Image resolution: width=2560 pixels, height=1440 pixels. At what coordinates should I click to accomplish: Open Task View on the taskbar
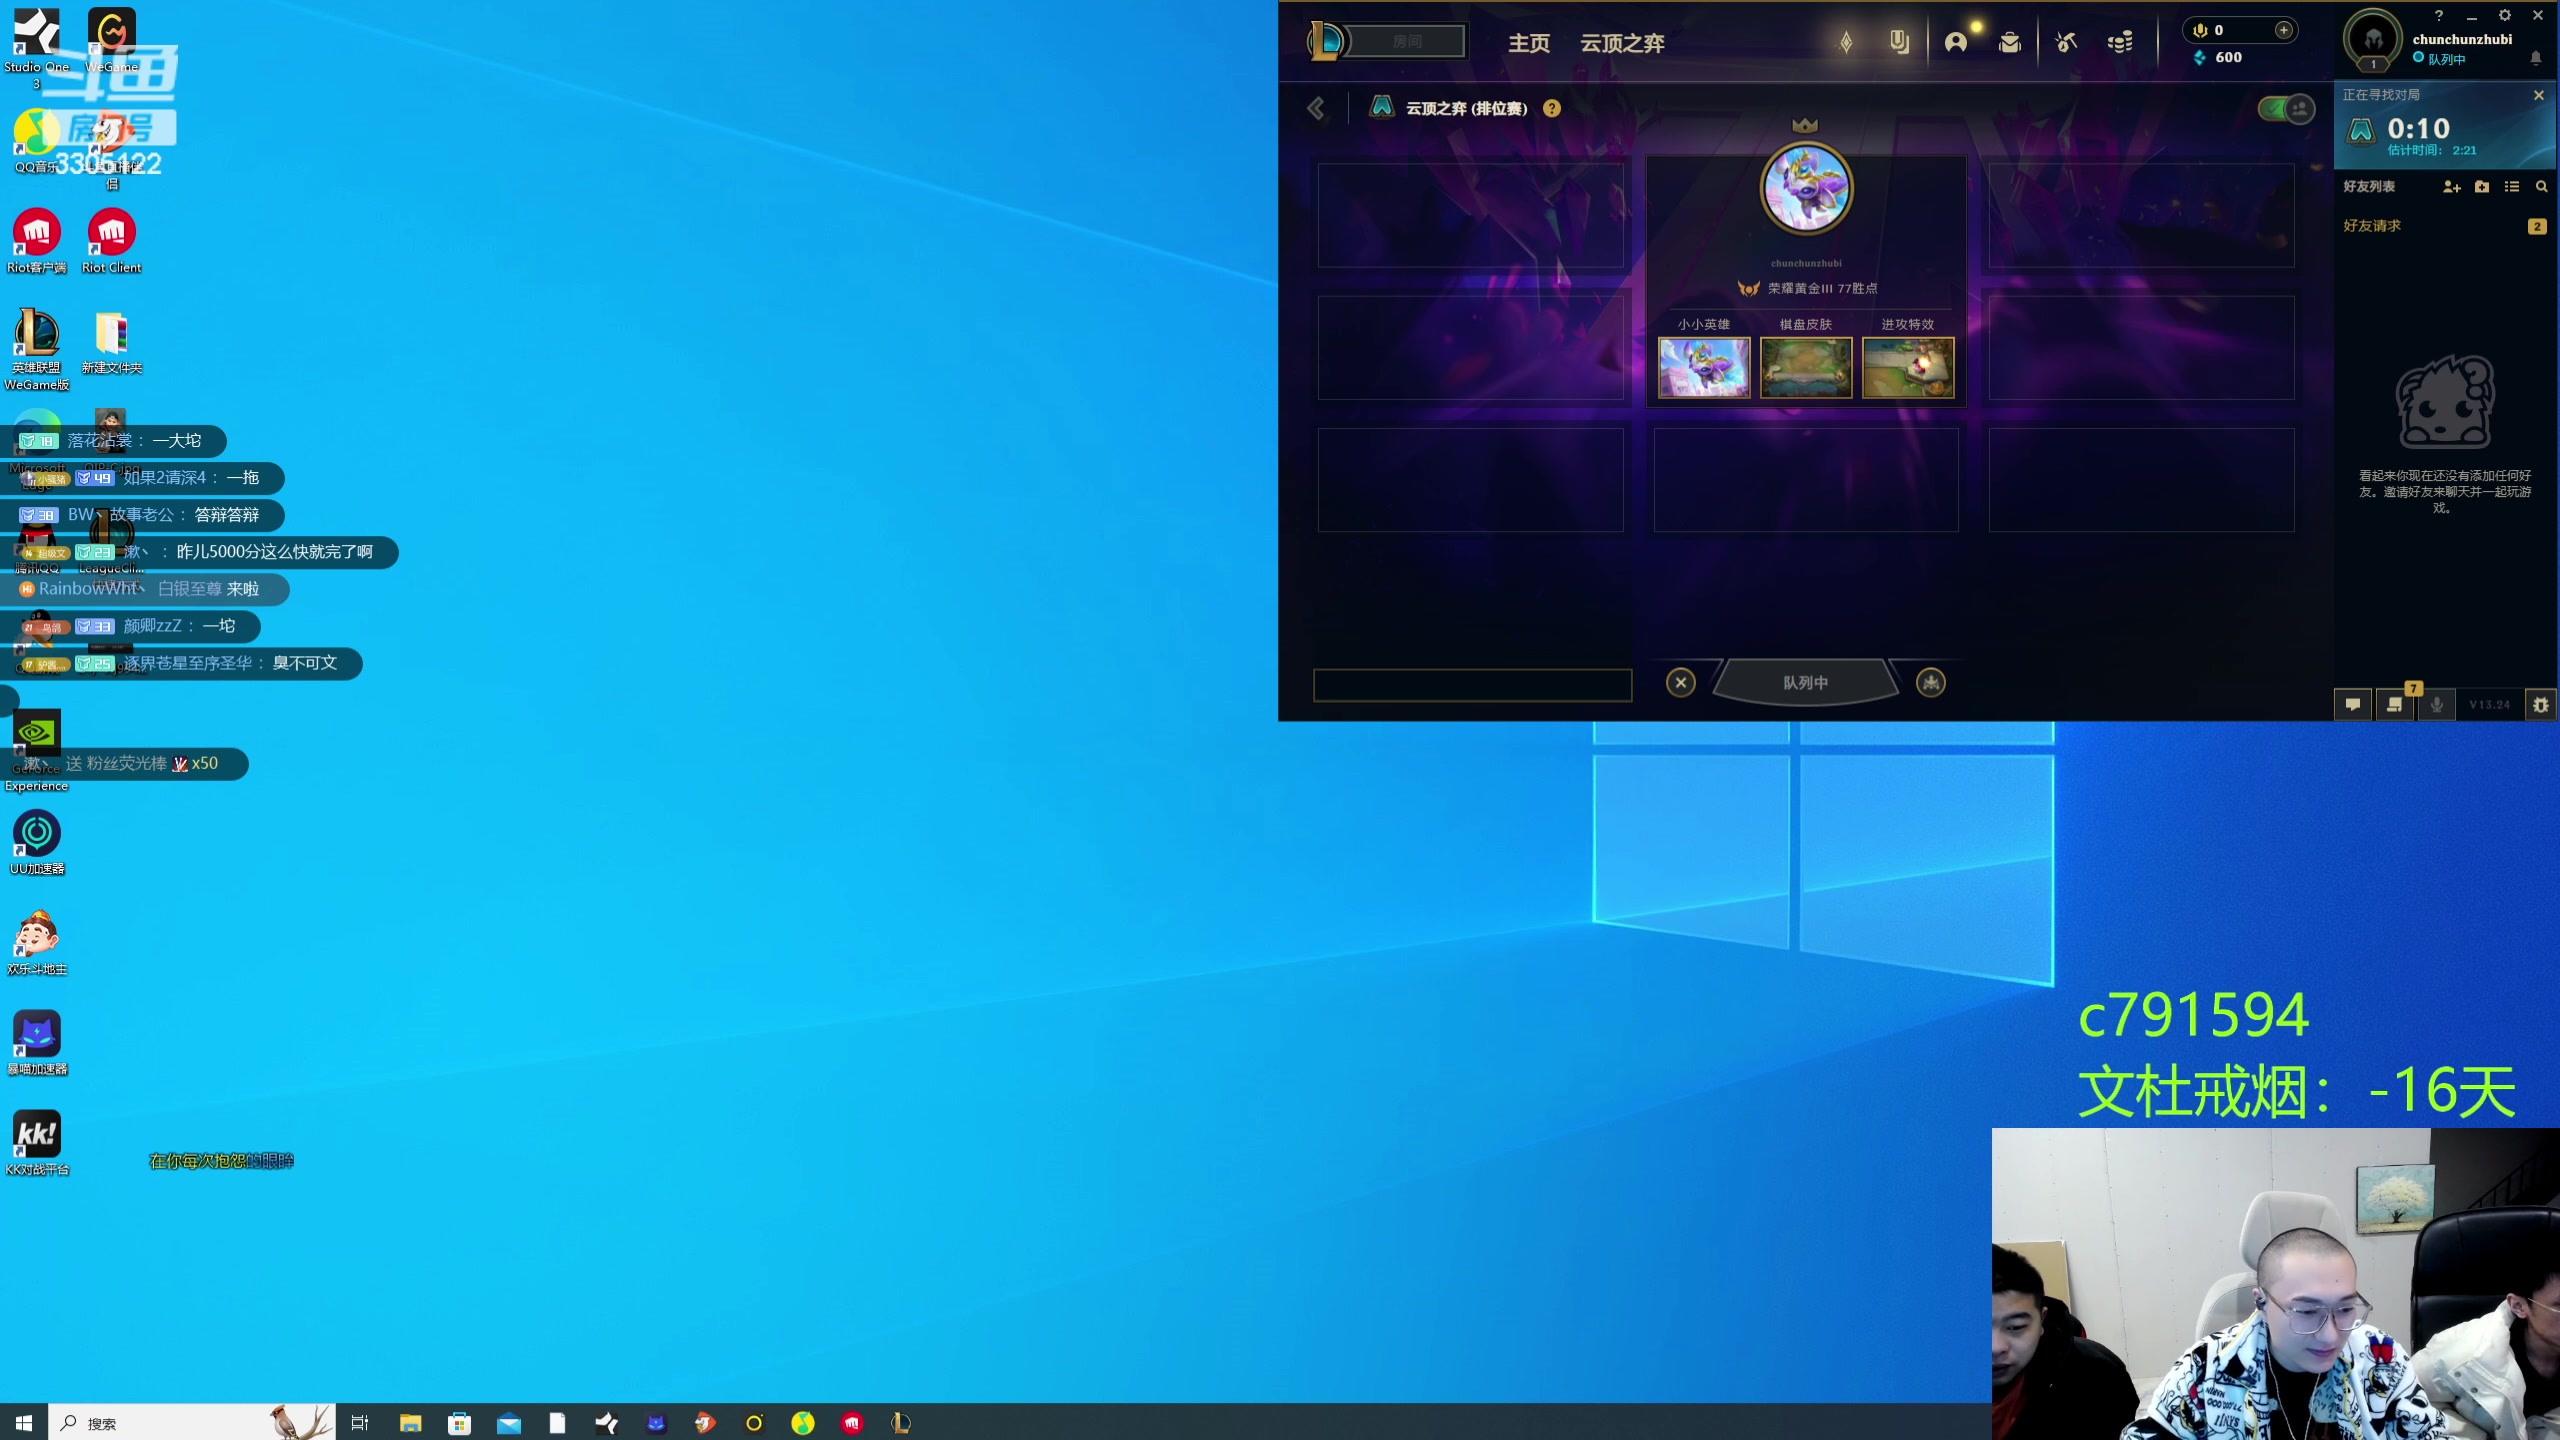click(360, 1423)
